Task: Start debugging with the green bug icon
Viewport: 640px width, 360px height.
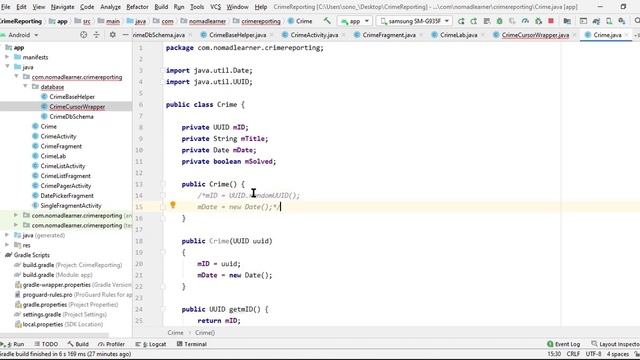Action: (499, 21)
